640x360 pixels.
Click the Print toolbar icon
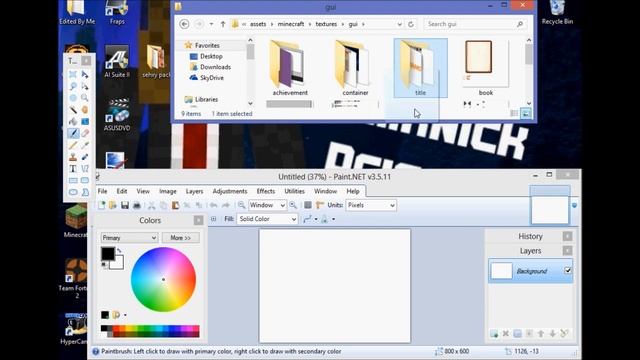click(137, 205)
